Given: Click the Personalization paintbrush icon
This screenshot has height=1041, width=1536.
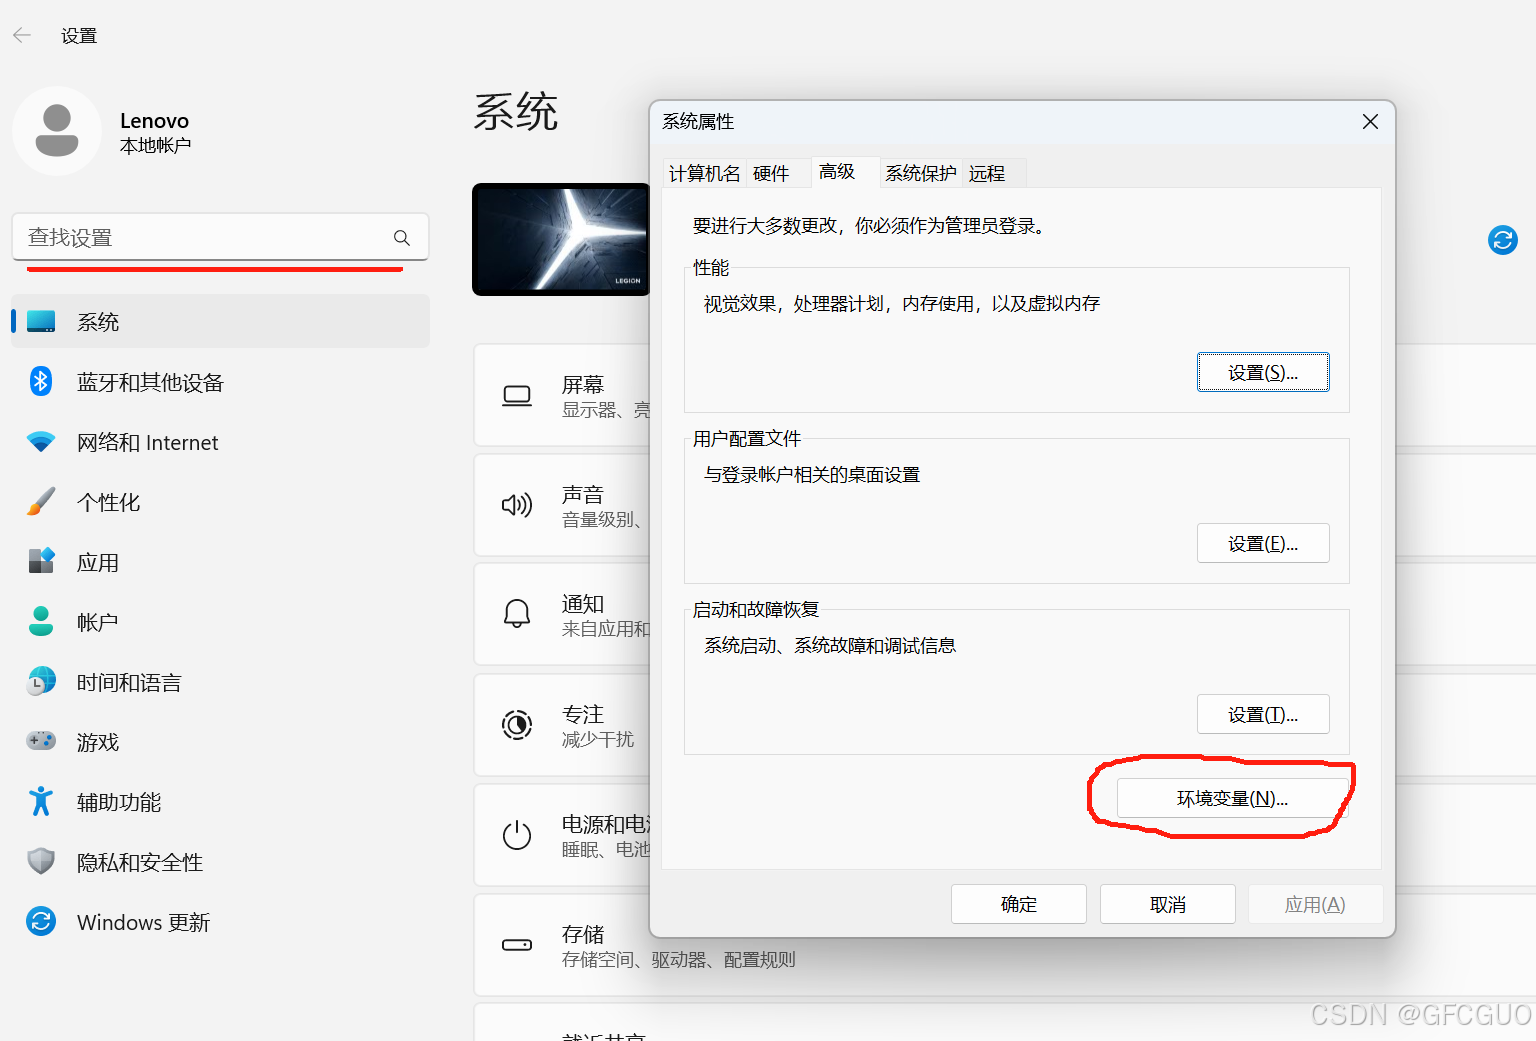Looking at the screenshot, I should (41, 501).
